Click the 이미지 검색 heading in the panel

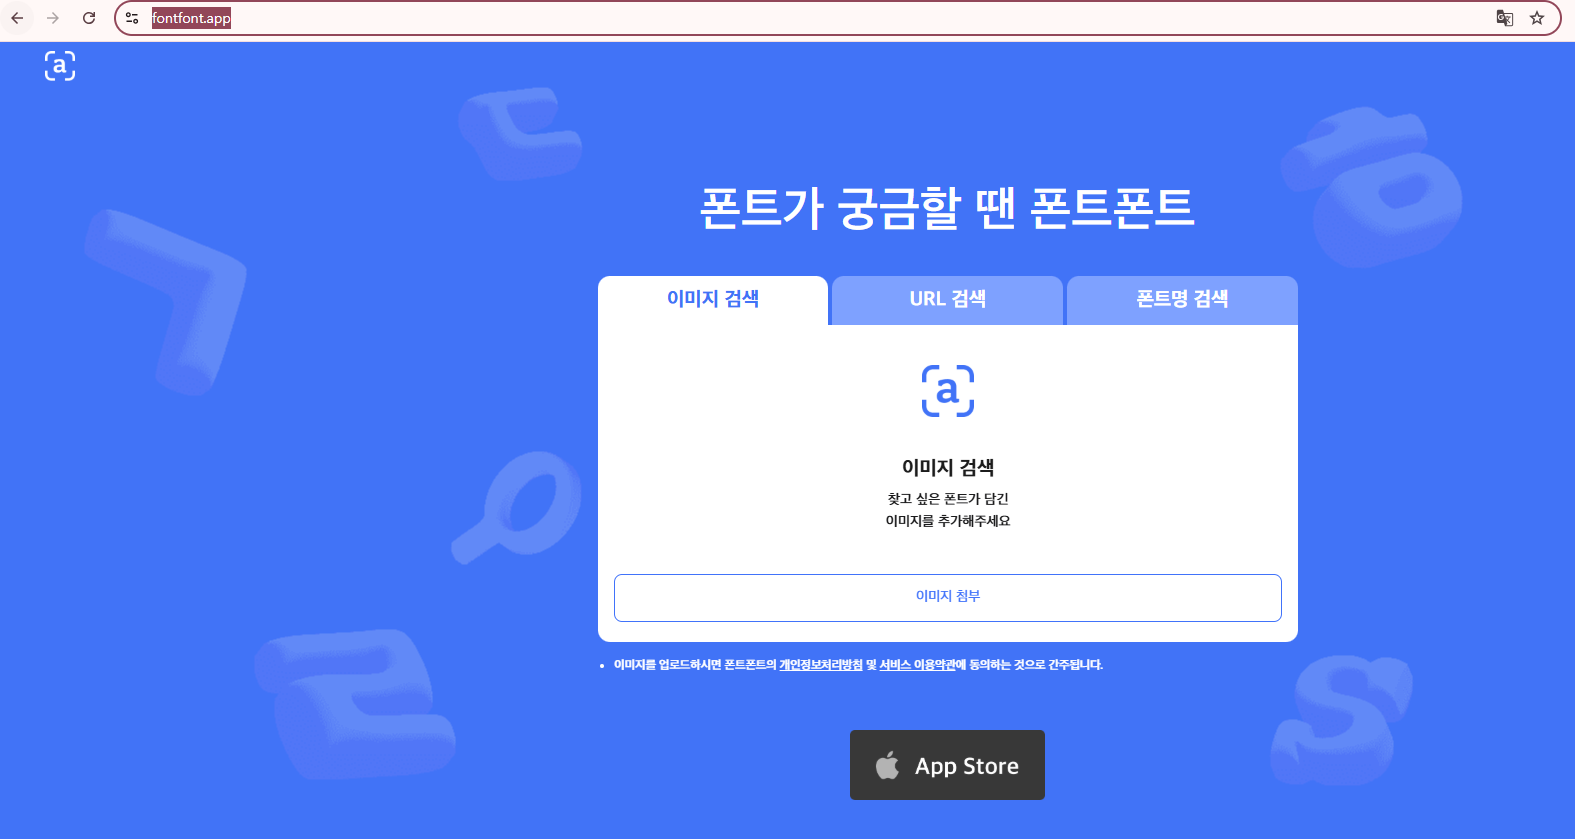click(948, 467)
